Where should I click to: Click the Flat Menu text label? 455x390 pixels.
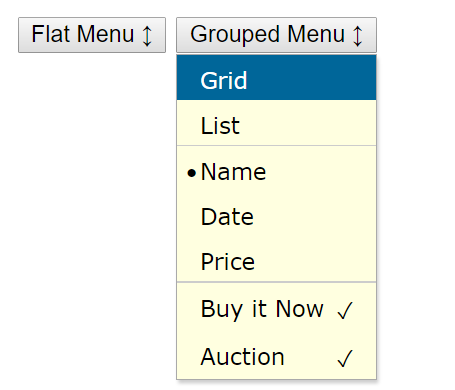[83, 34]
